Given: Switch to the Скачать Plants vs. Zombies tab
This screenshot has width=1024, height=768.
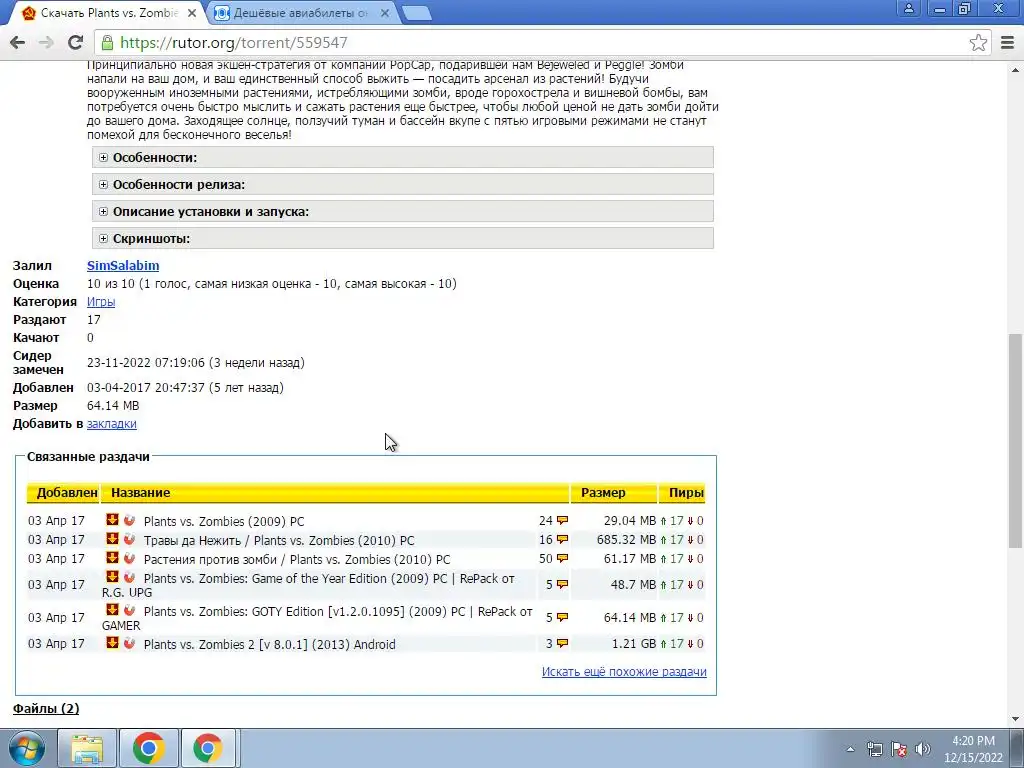Looking at the screenshot, I should [x=110, y=13].
